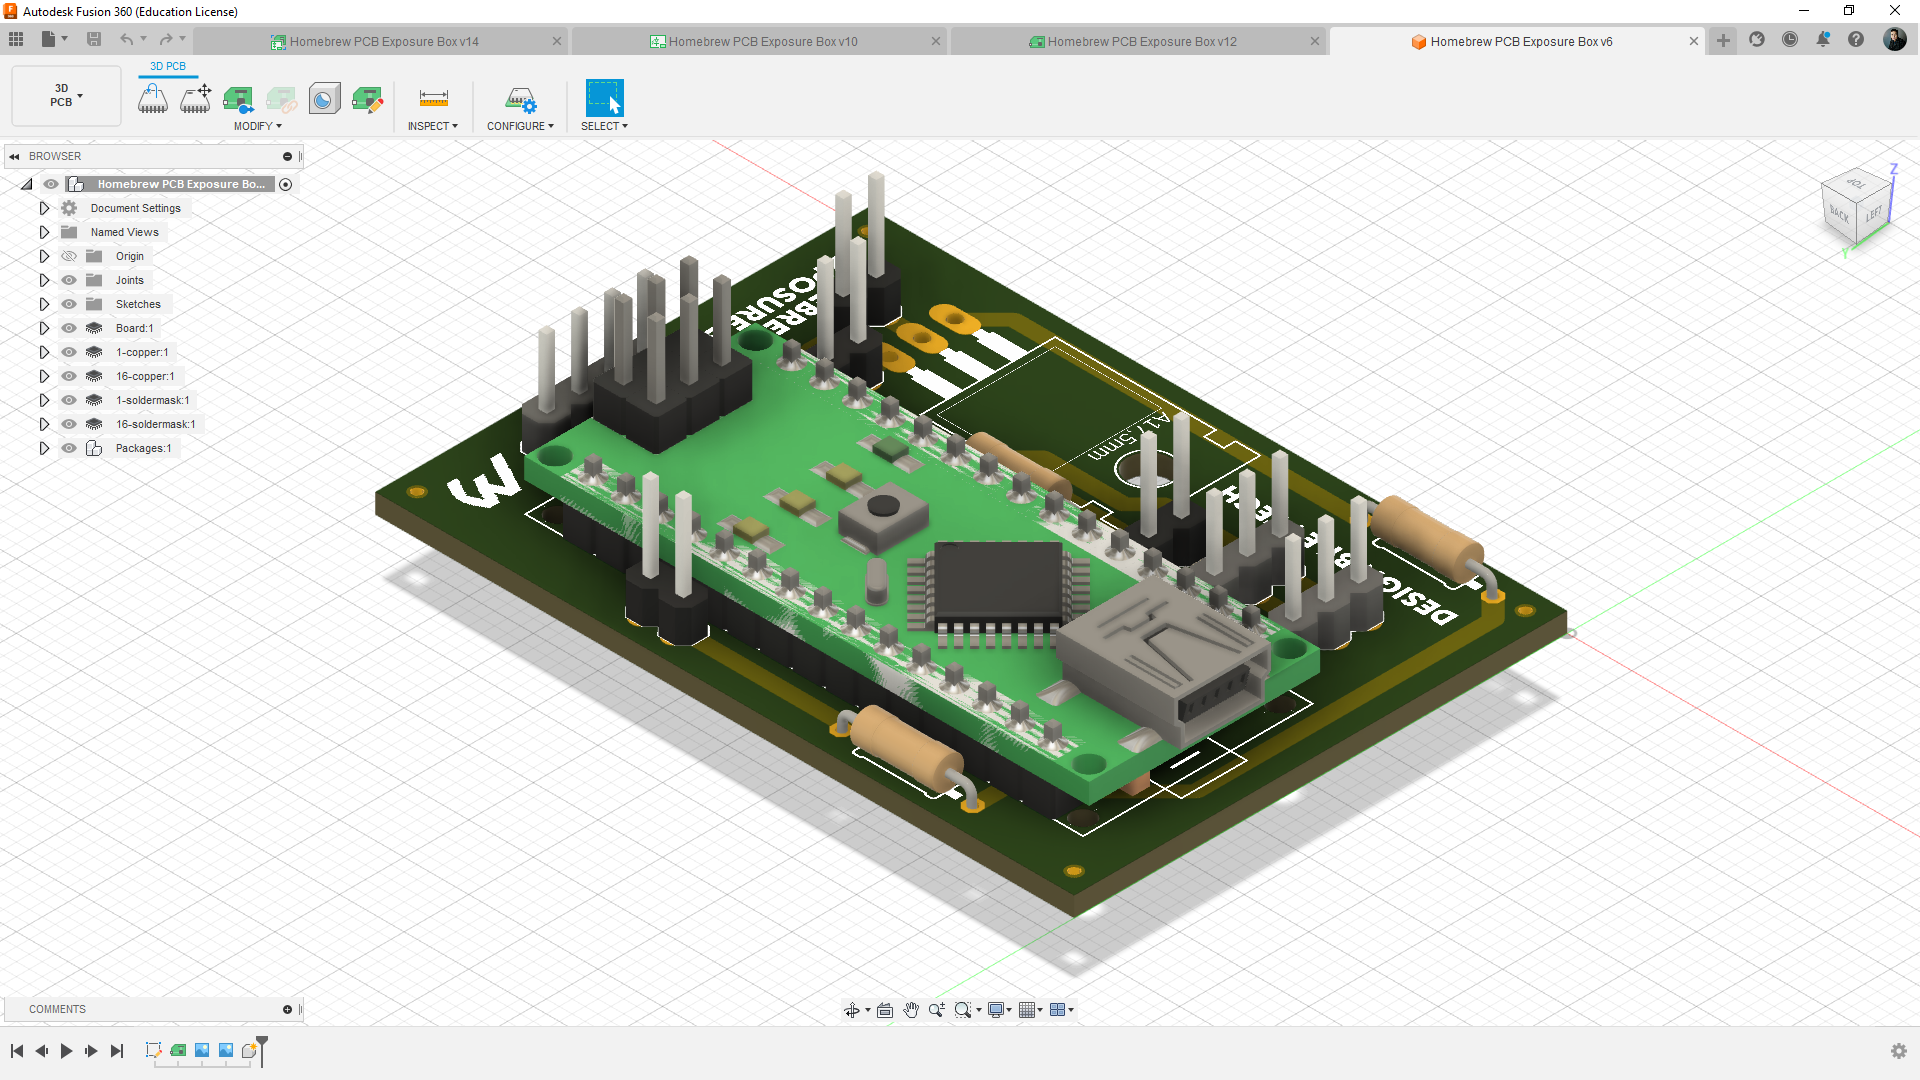Screen dimensions: 1920x1080
Task: Open the Configure PCB gear icon
Action: click(520, 98)
